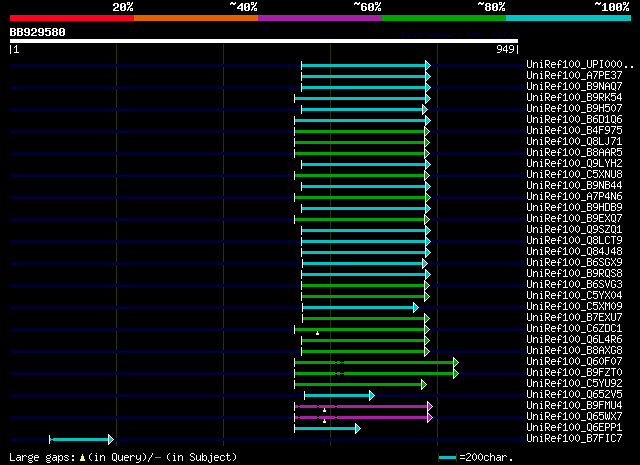Click the yellow gap marker below B9FMU4 bar
The width and height of the screenshot is (640, 465).
pos(324,410)
